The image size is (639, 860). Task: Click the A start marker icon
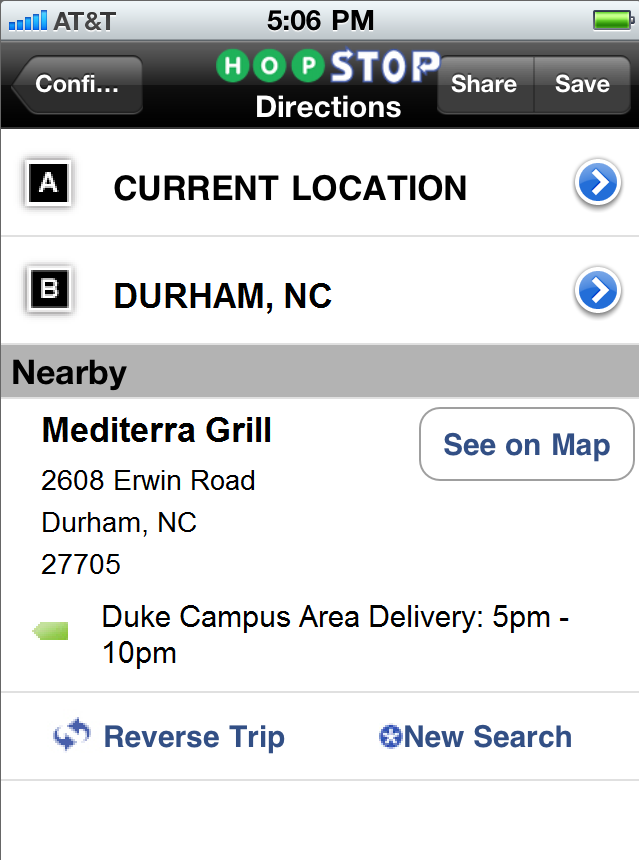tap(48, 185)
